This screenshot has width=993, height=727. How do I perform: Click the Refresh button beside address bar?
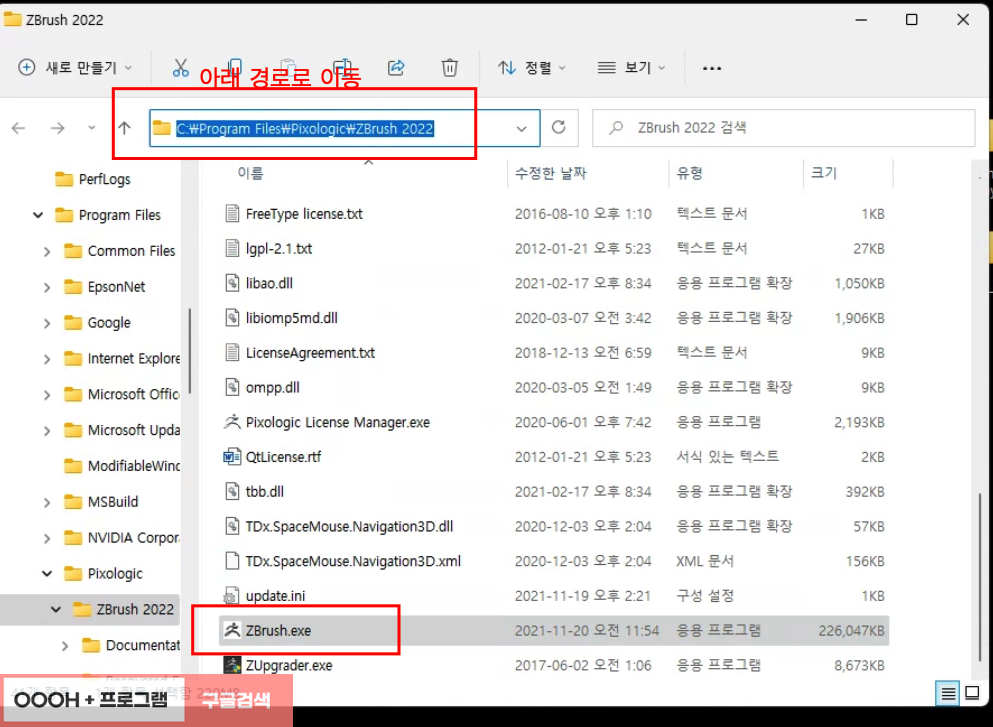pyautogui.click(x=558, y=127)
